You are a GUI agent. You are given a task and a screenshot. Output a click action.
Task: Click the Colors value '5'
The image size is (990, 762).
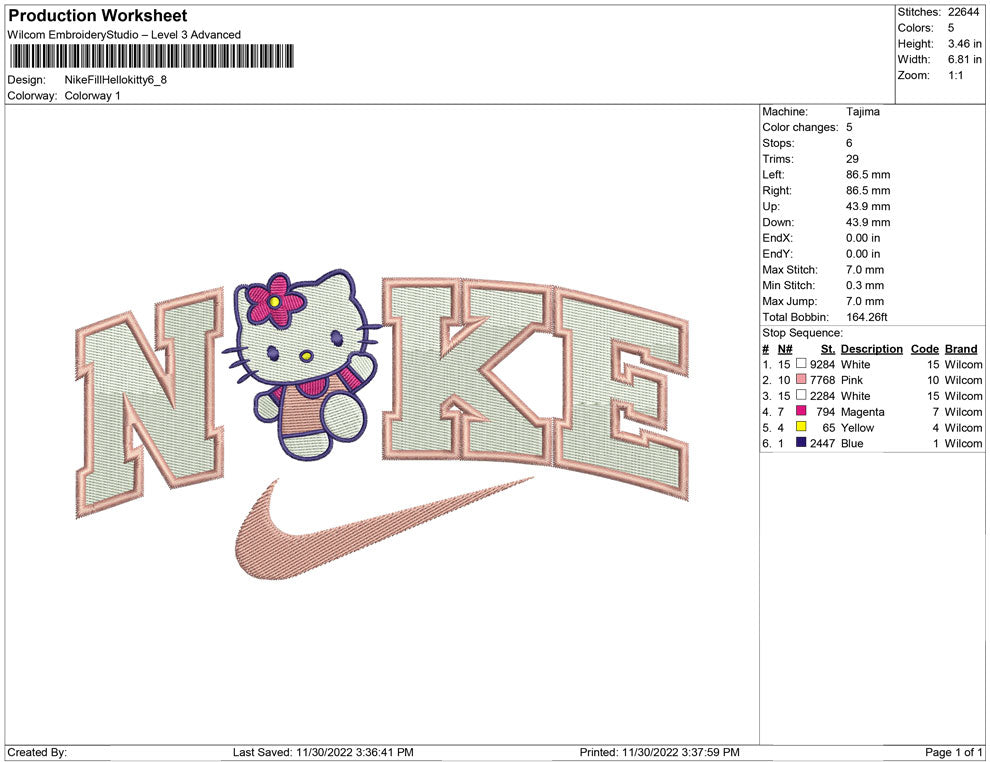[951, 28]
